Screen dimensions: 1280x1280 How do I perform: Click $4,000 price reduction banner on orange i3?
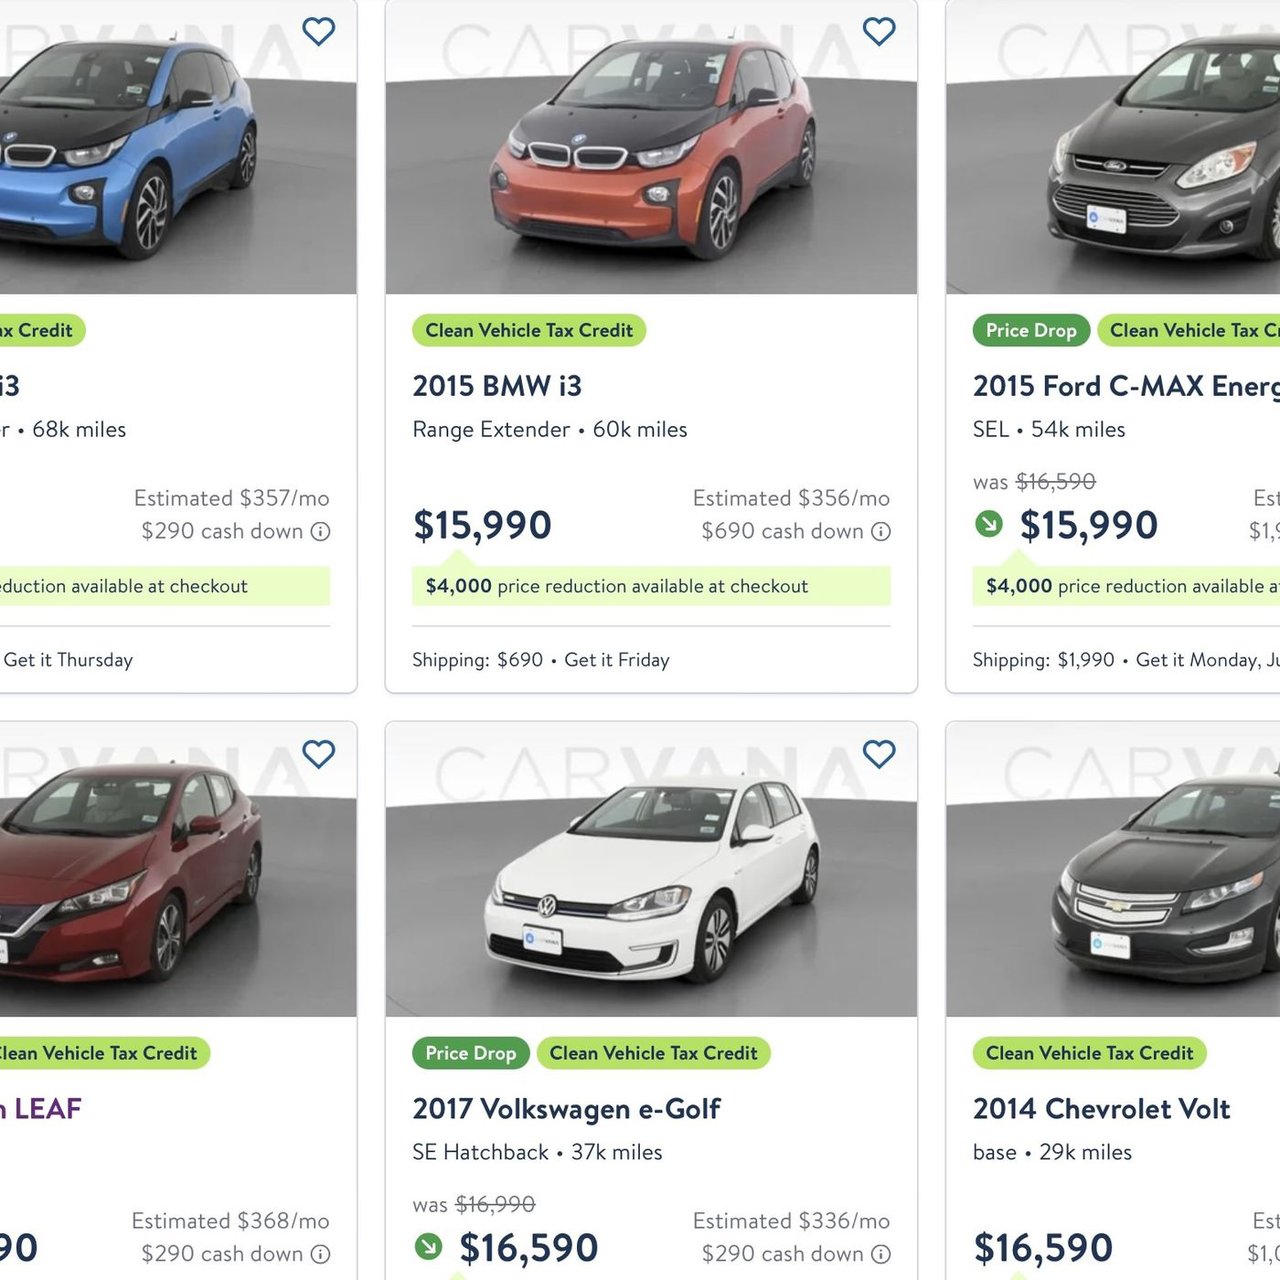click(x=651, y=586)
